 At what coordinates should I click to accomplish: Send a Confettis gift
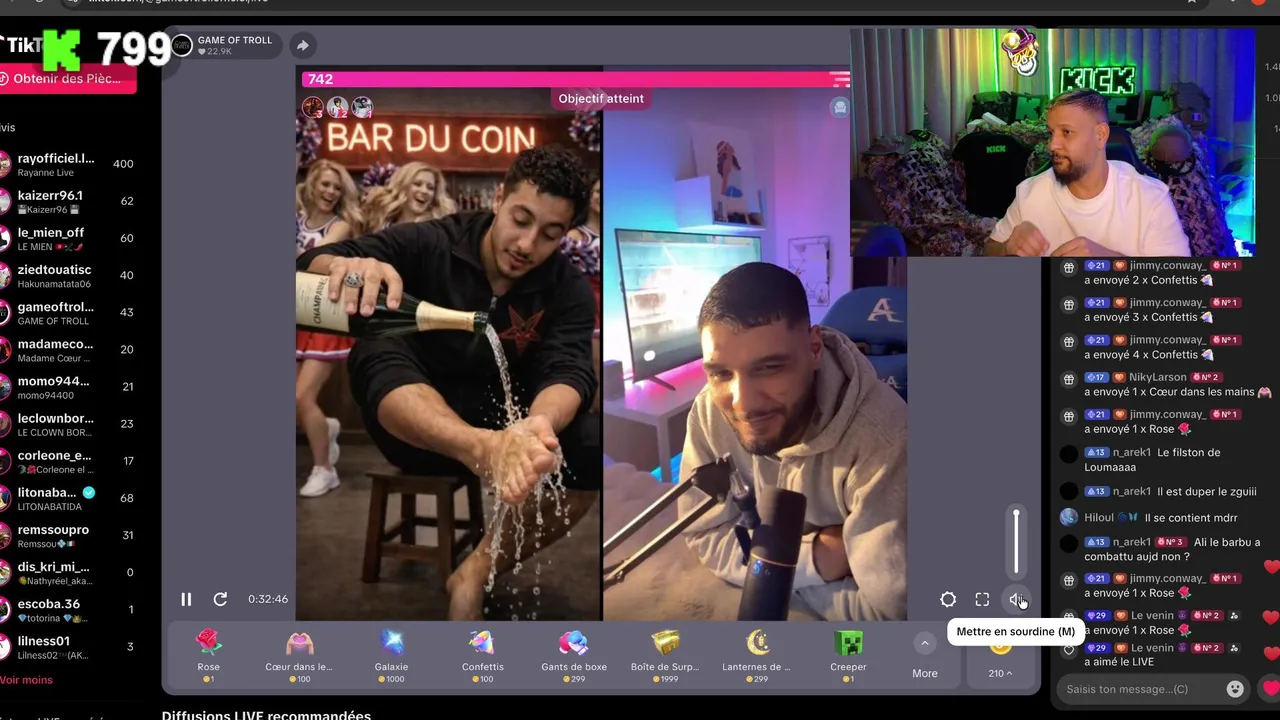tap(482, 655)
